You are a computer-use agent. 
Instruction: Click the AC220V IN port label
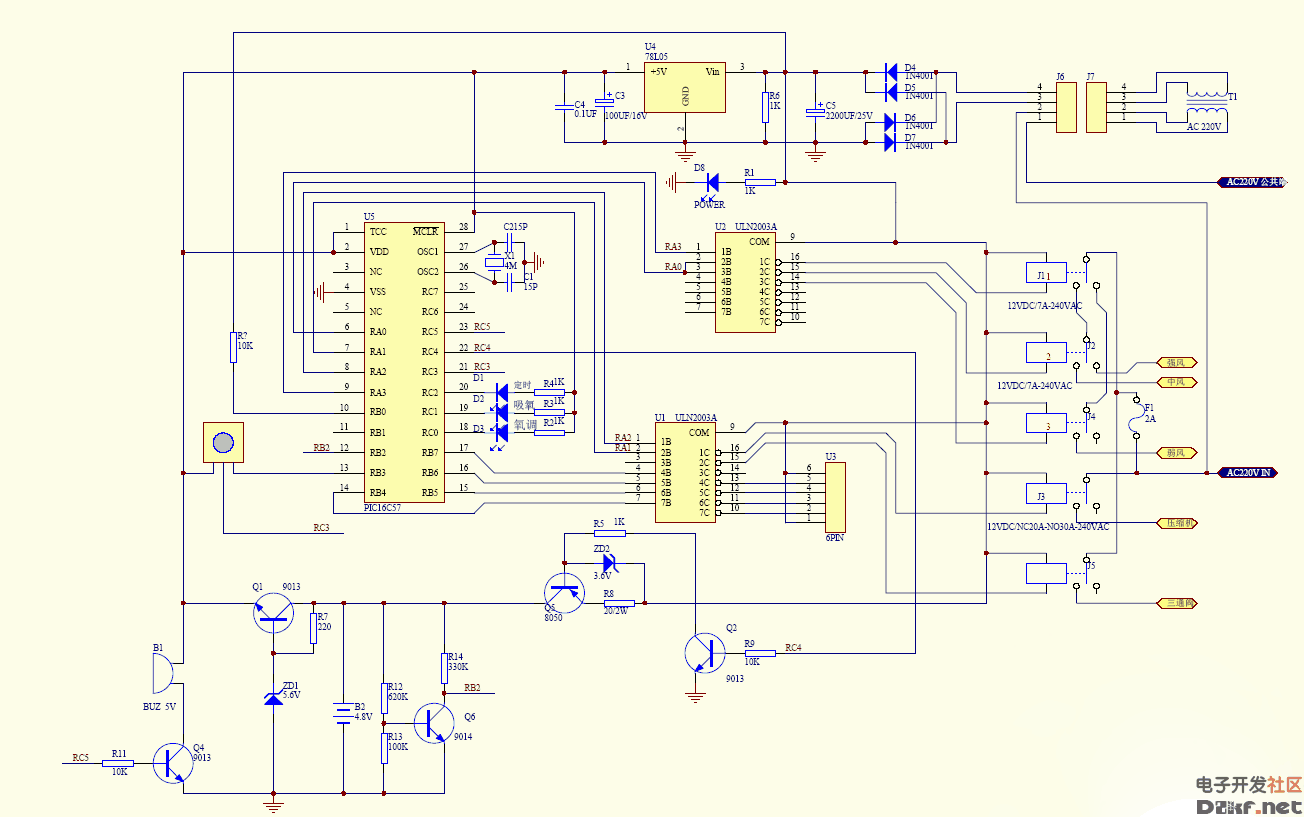pyautogui.click(x=1249, y=472)
